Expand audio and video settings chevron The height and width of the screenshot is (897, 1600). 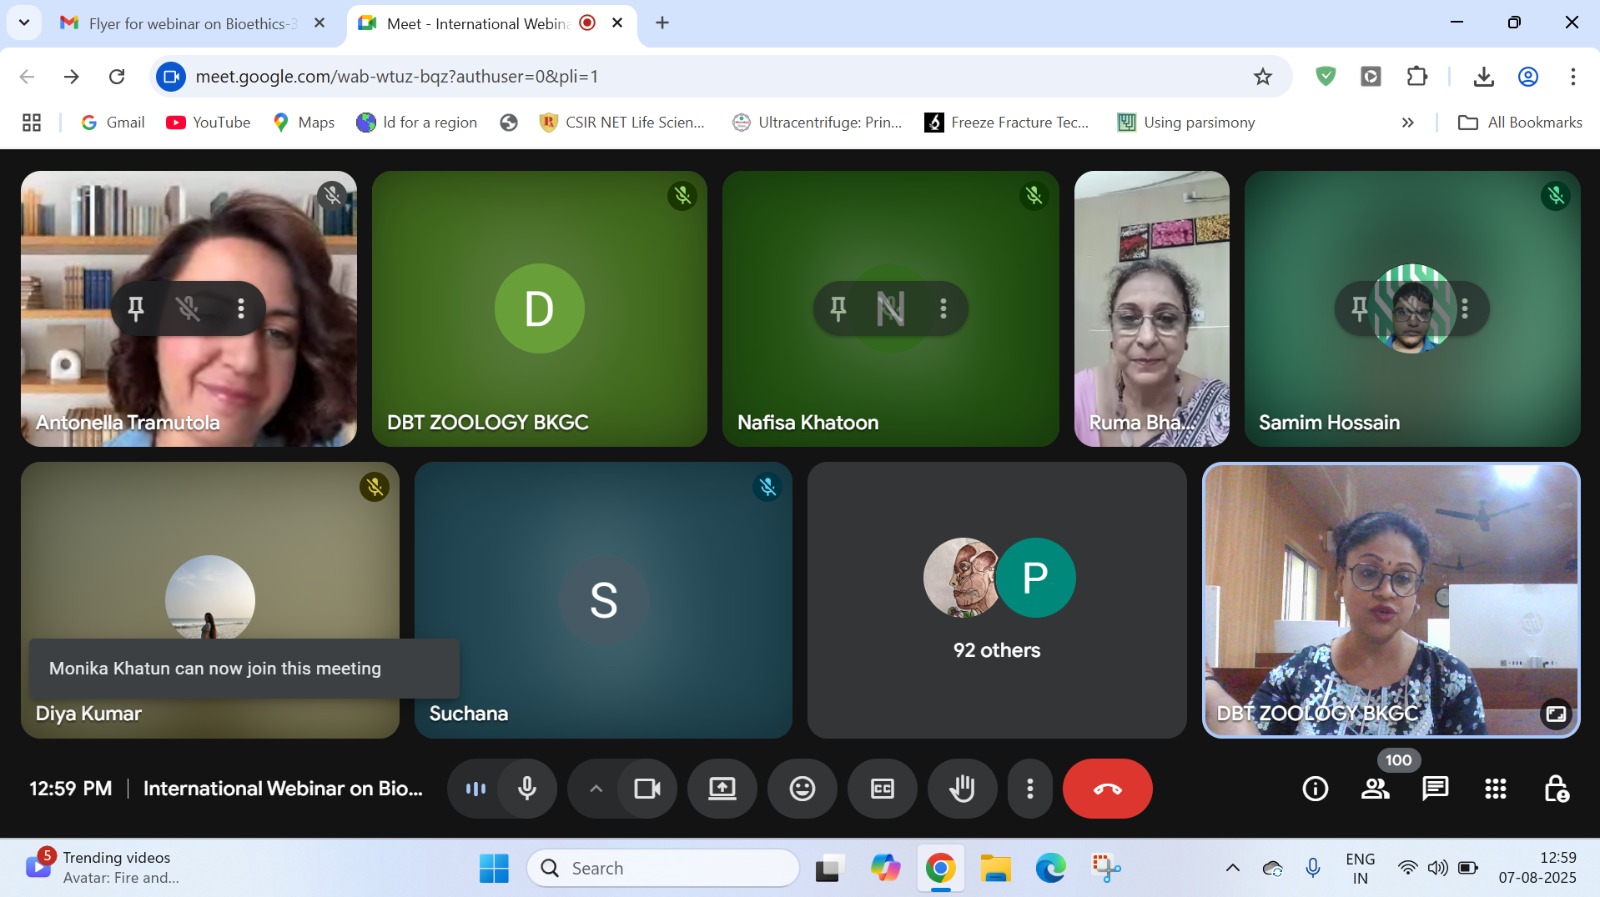596,789
